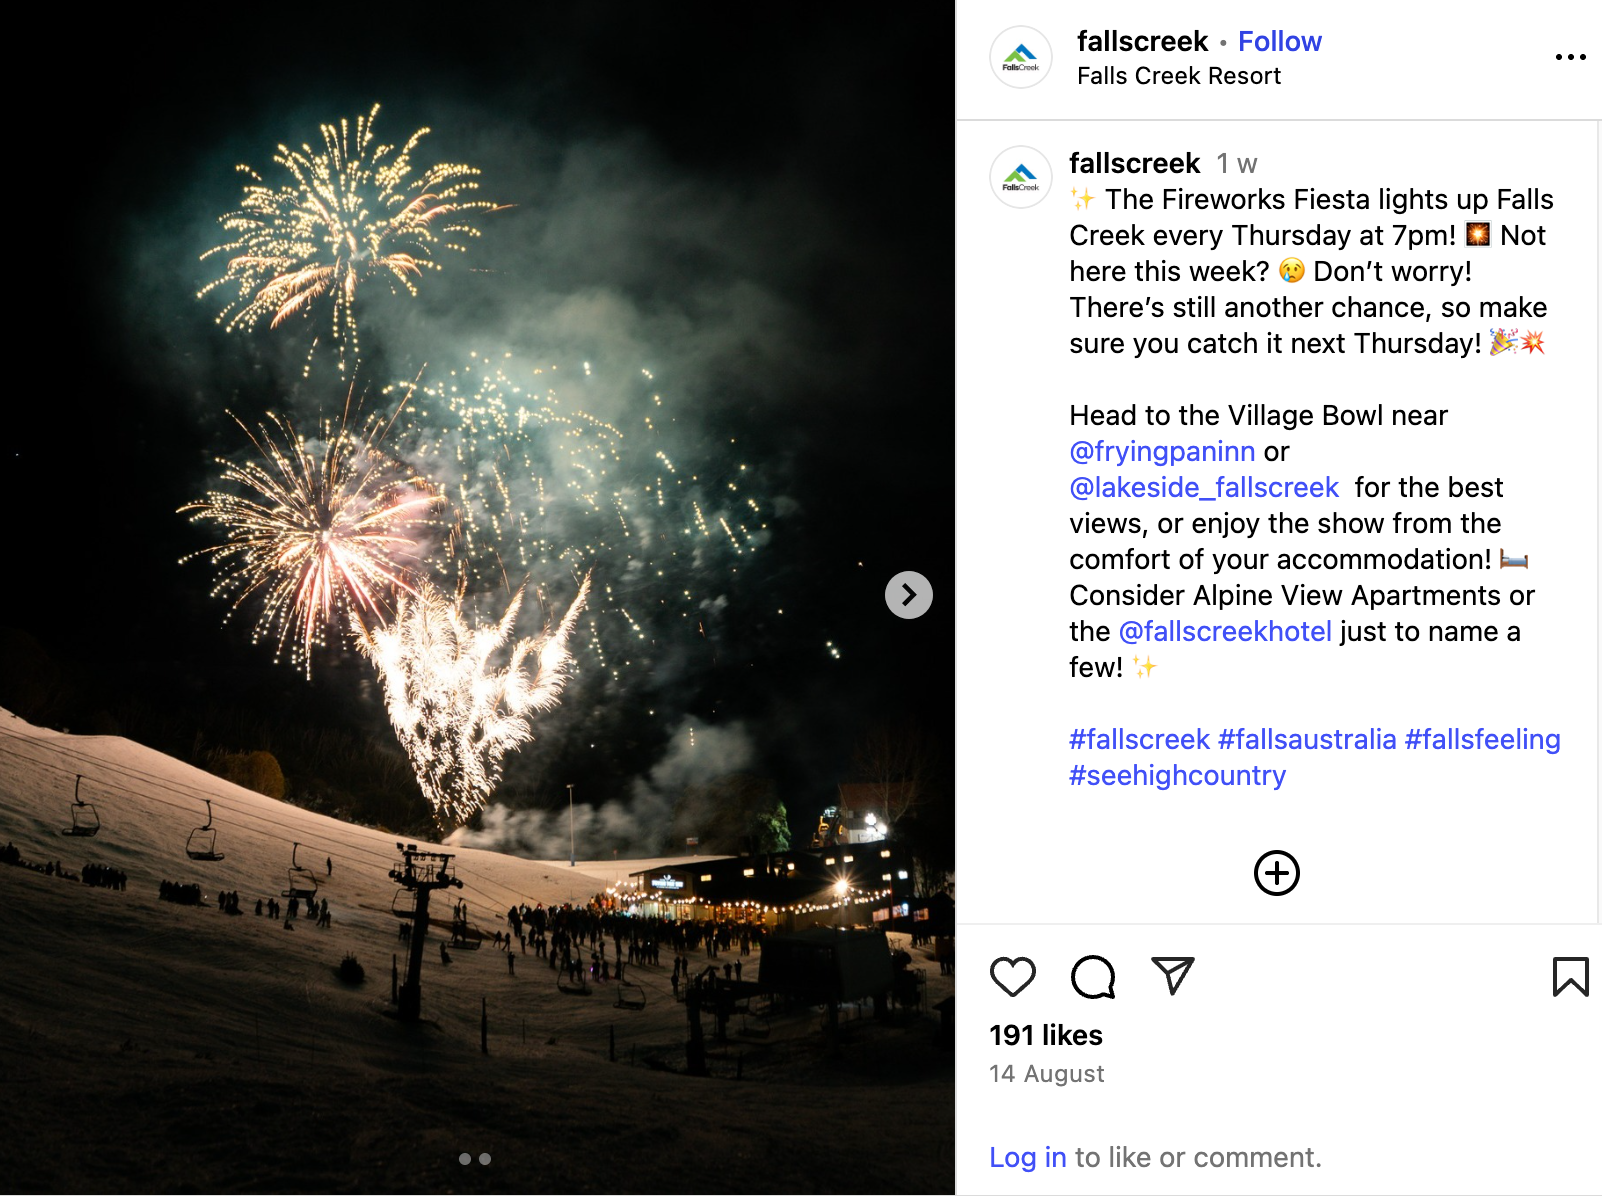Log in to like or comment

click(x=1028, y=1157)
